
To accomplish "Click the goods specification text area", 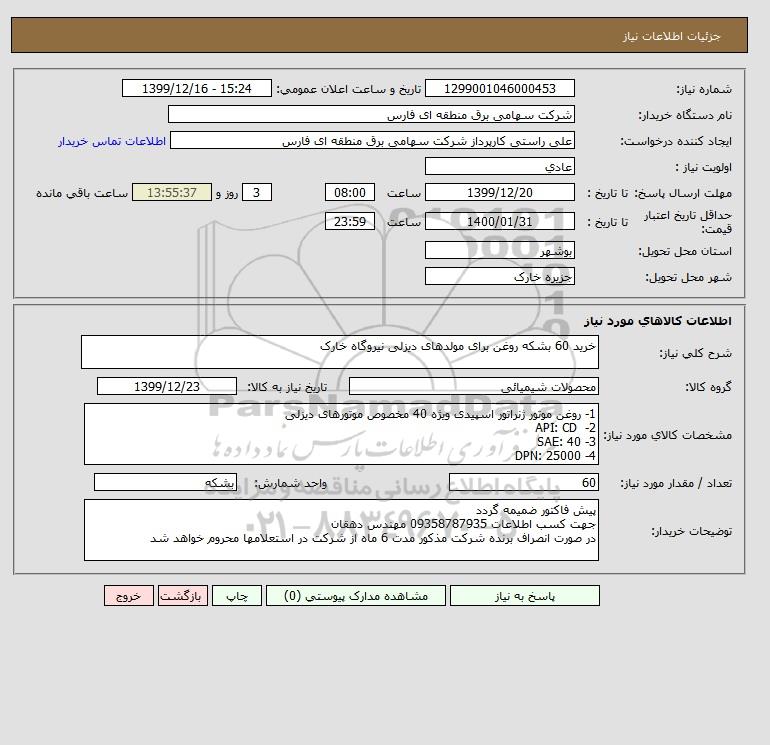I will (341, 434).
